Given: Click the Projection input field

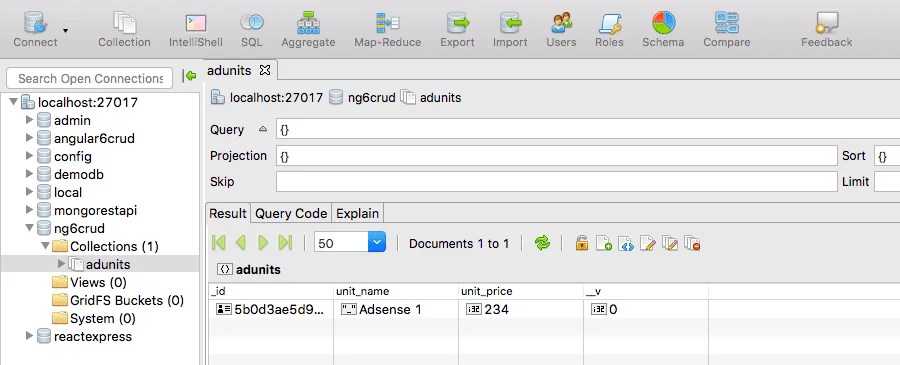Looking at the screenshot, I should pyautogui.click(x=556, y=156).
